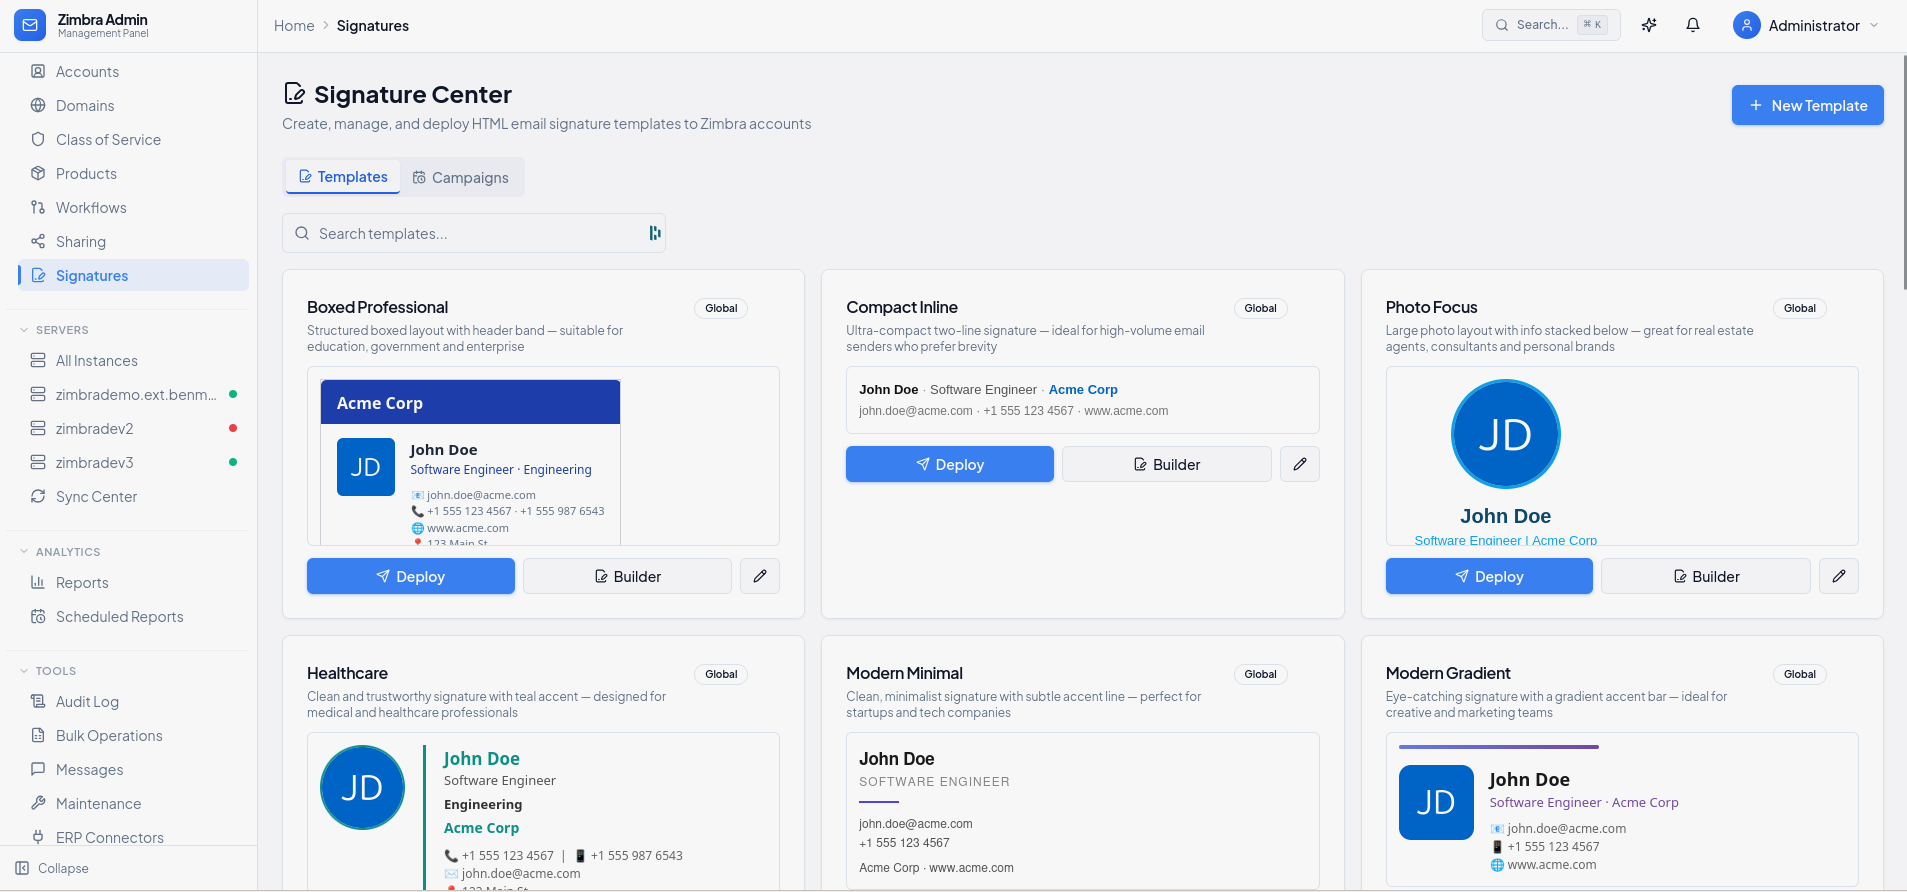This screenshot has width=1907, height=892.
Task: Collapse the SERVERS section
Action: pyautogui.click(x=25, y=330)
